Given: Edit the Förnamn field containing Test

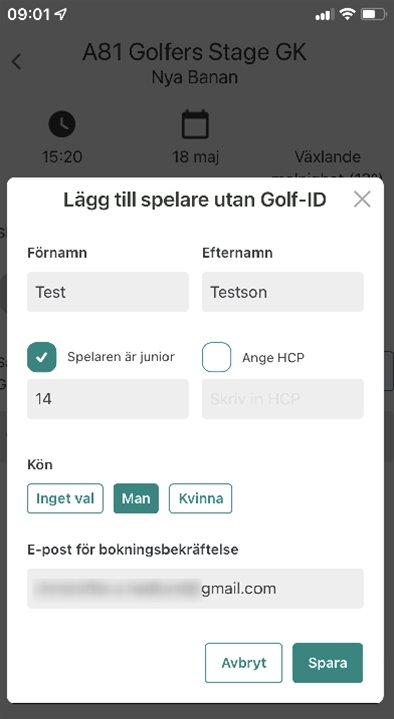Looking at the screenshot, I should [108, 292].
